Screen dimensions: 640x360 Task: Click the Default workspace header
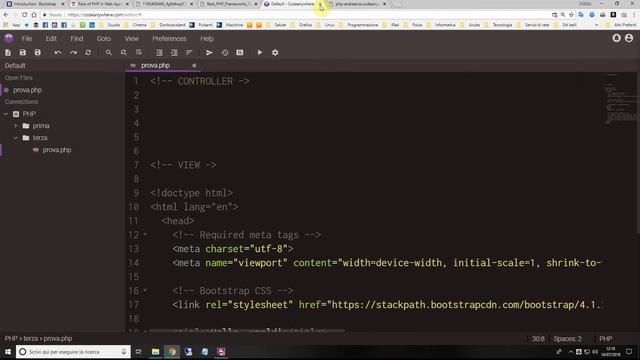[x=15, y=66]
